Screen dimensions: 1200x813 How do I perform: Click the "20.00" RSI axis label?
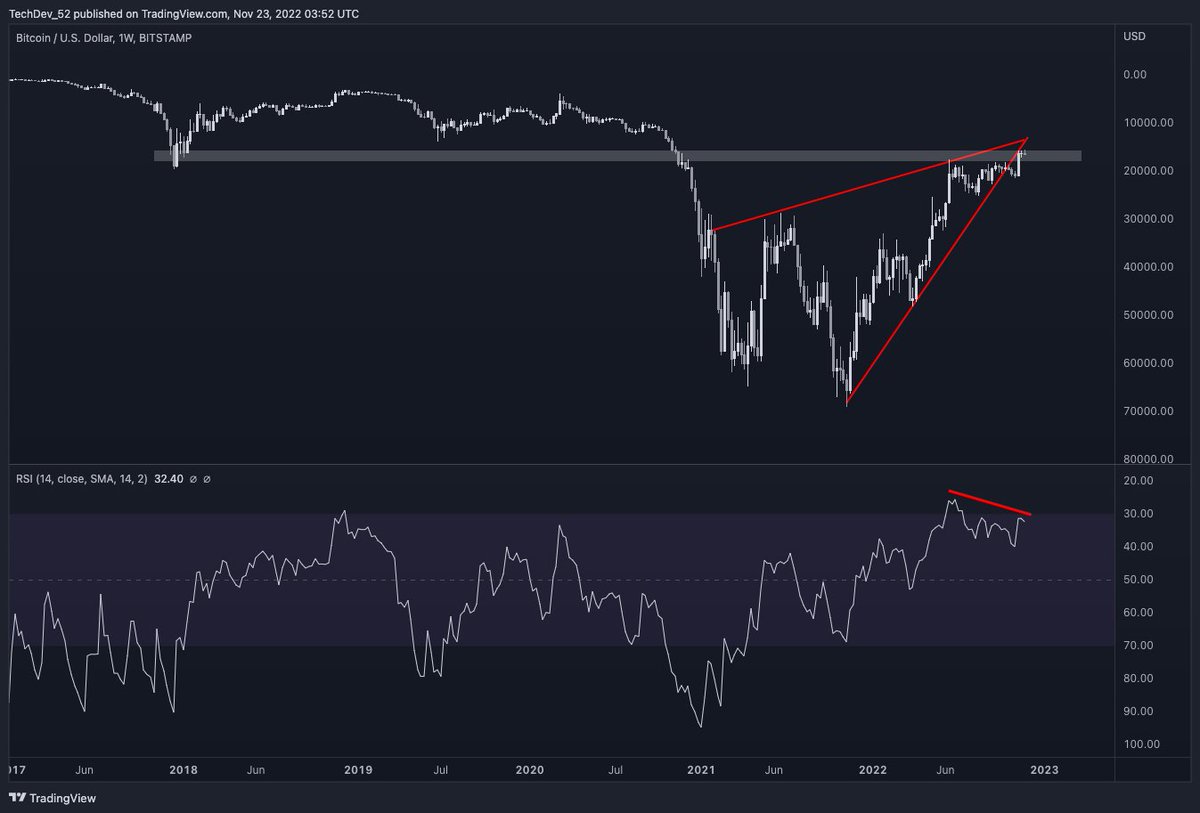1138,481
